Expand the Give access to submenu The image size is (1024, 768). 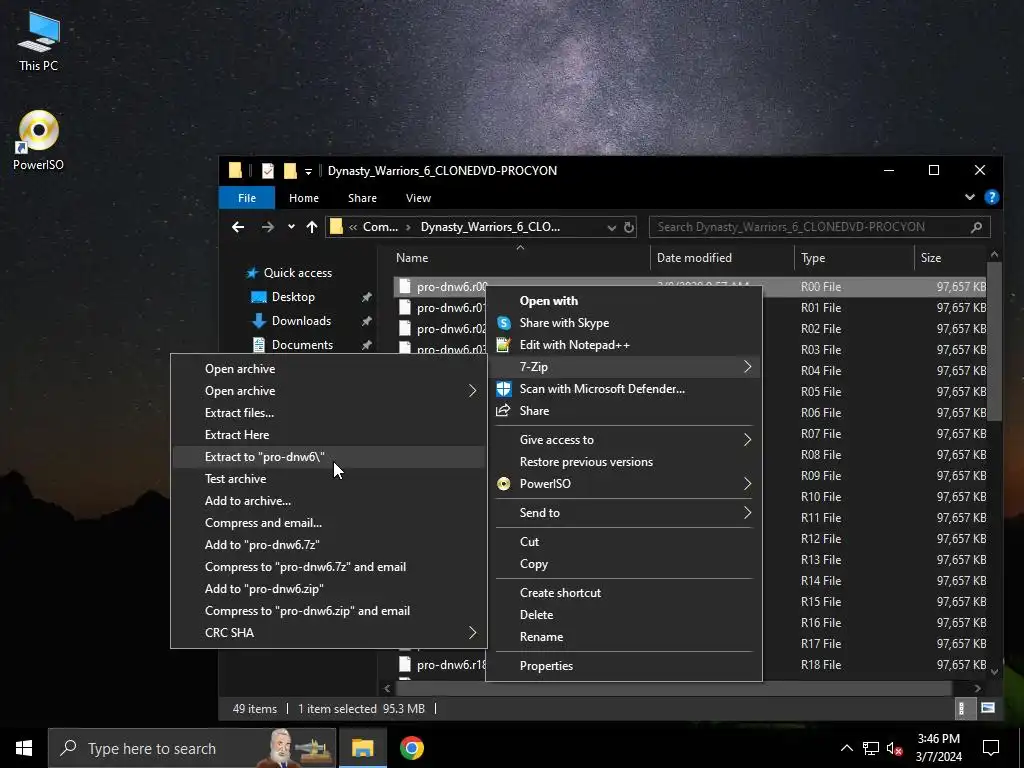click(748, 440)
